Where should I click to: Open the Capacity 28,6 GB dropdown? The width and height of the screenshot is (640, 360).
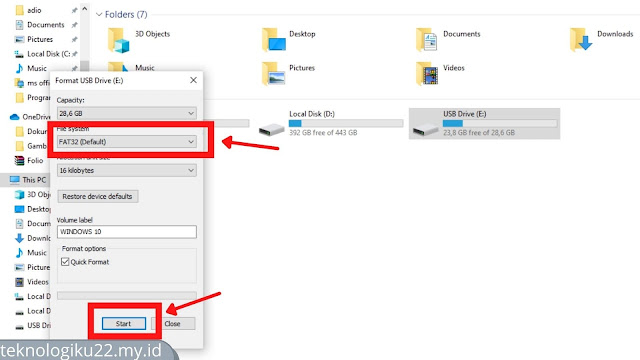(x=127, y=113)
